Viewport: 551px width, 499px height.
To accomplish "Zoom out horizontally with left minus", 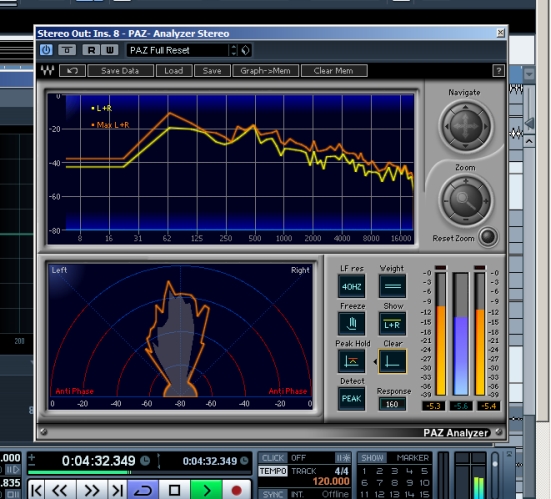I will [446, 201].
